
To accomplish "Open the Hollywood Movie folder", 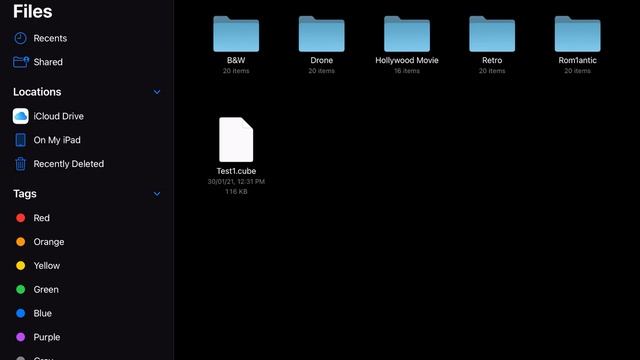I will (x=407, y=34).
